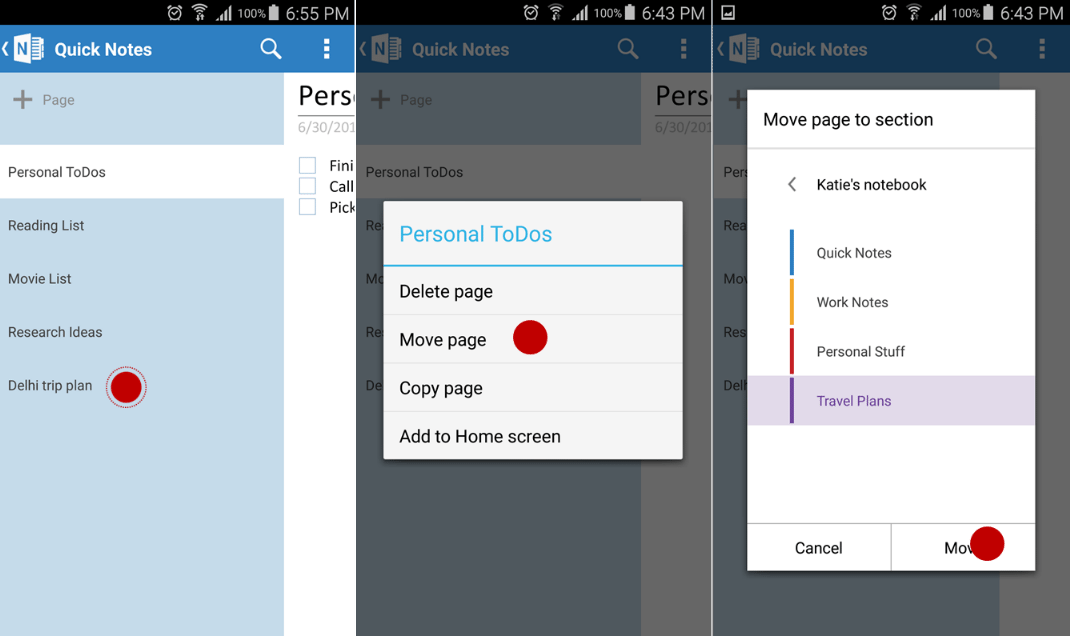This screenshot has height=636, width=1070.
Task: Open overflow menu in first screen
Action: (327, 48)
